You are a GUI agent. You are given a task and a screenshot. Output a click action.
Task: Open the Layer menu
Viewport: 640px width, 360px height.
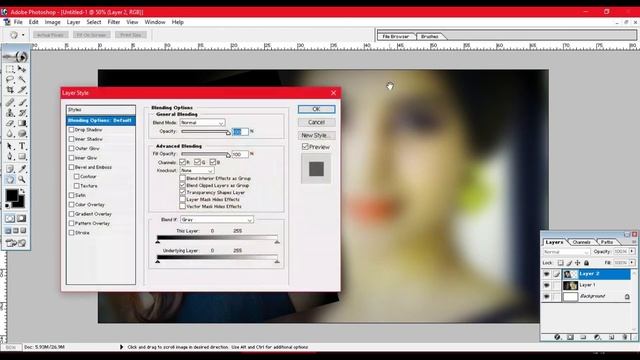[x=73, y=22]
